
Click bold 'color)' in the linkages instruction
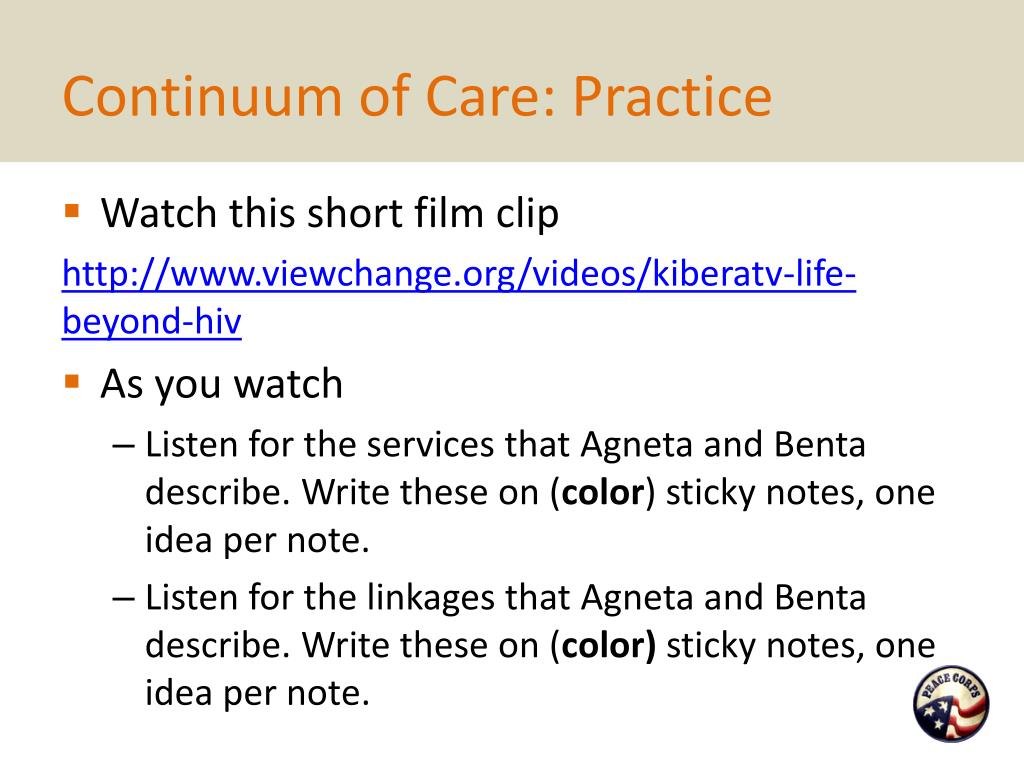609,646
